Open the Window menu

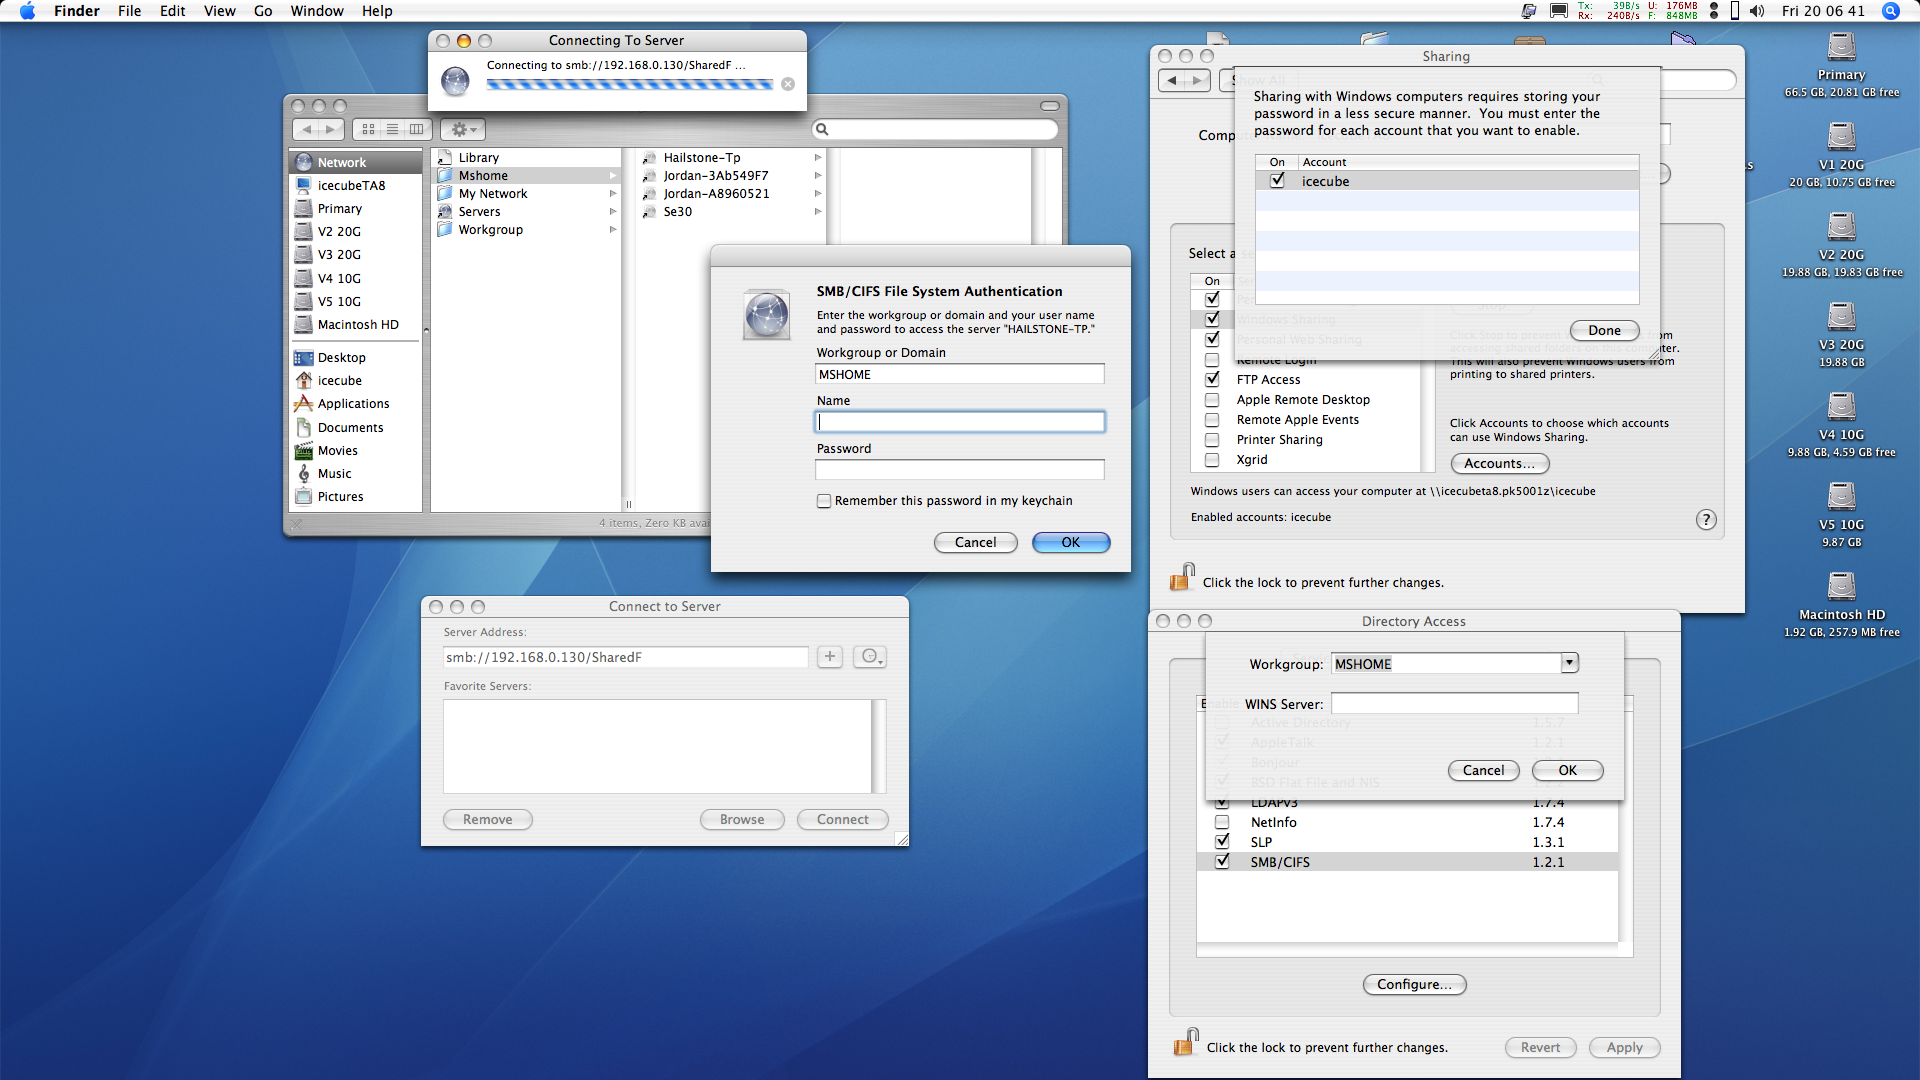(x=317, y=11)
